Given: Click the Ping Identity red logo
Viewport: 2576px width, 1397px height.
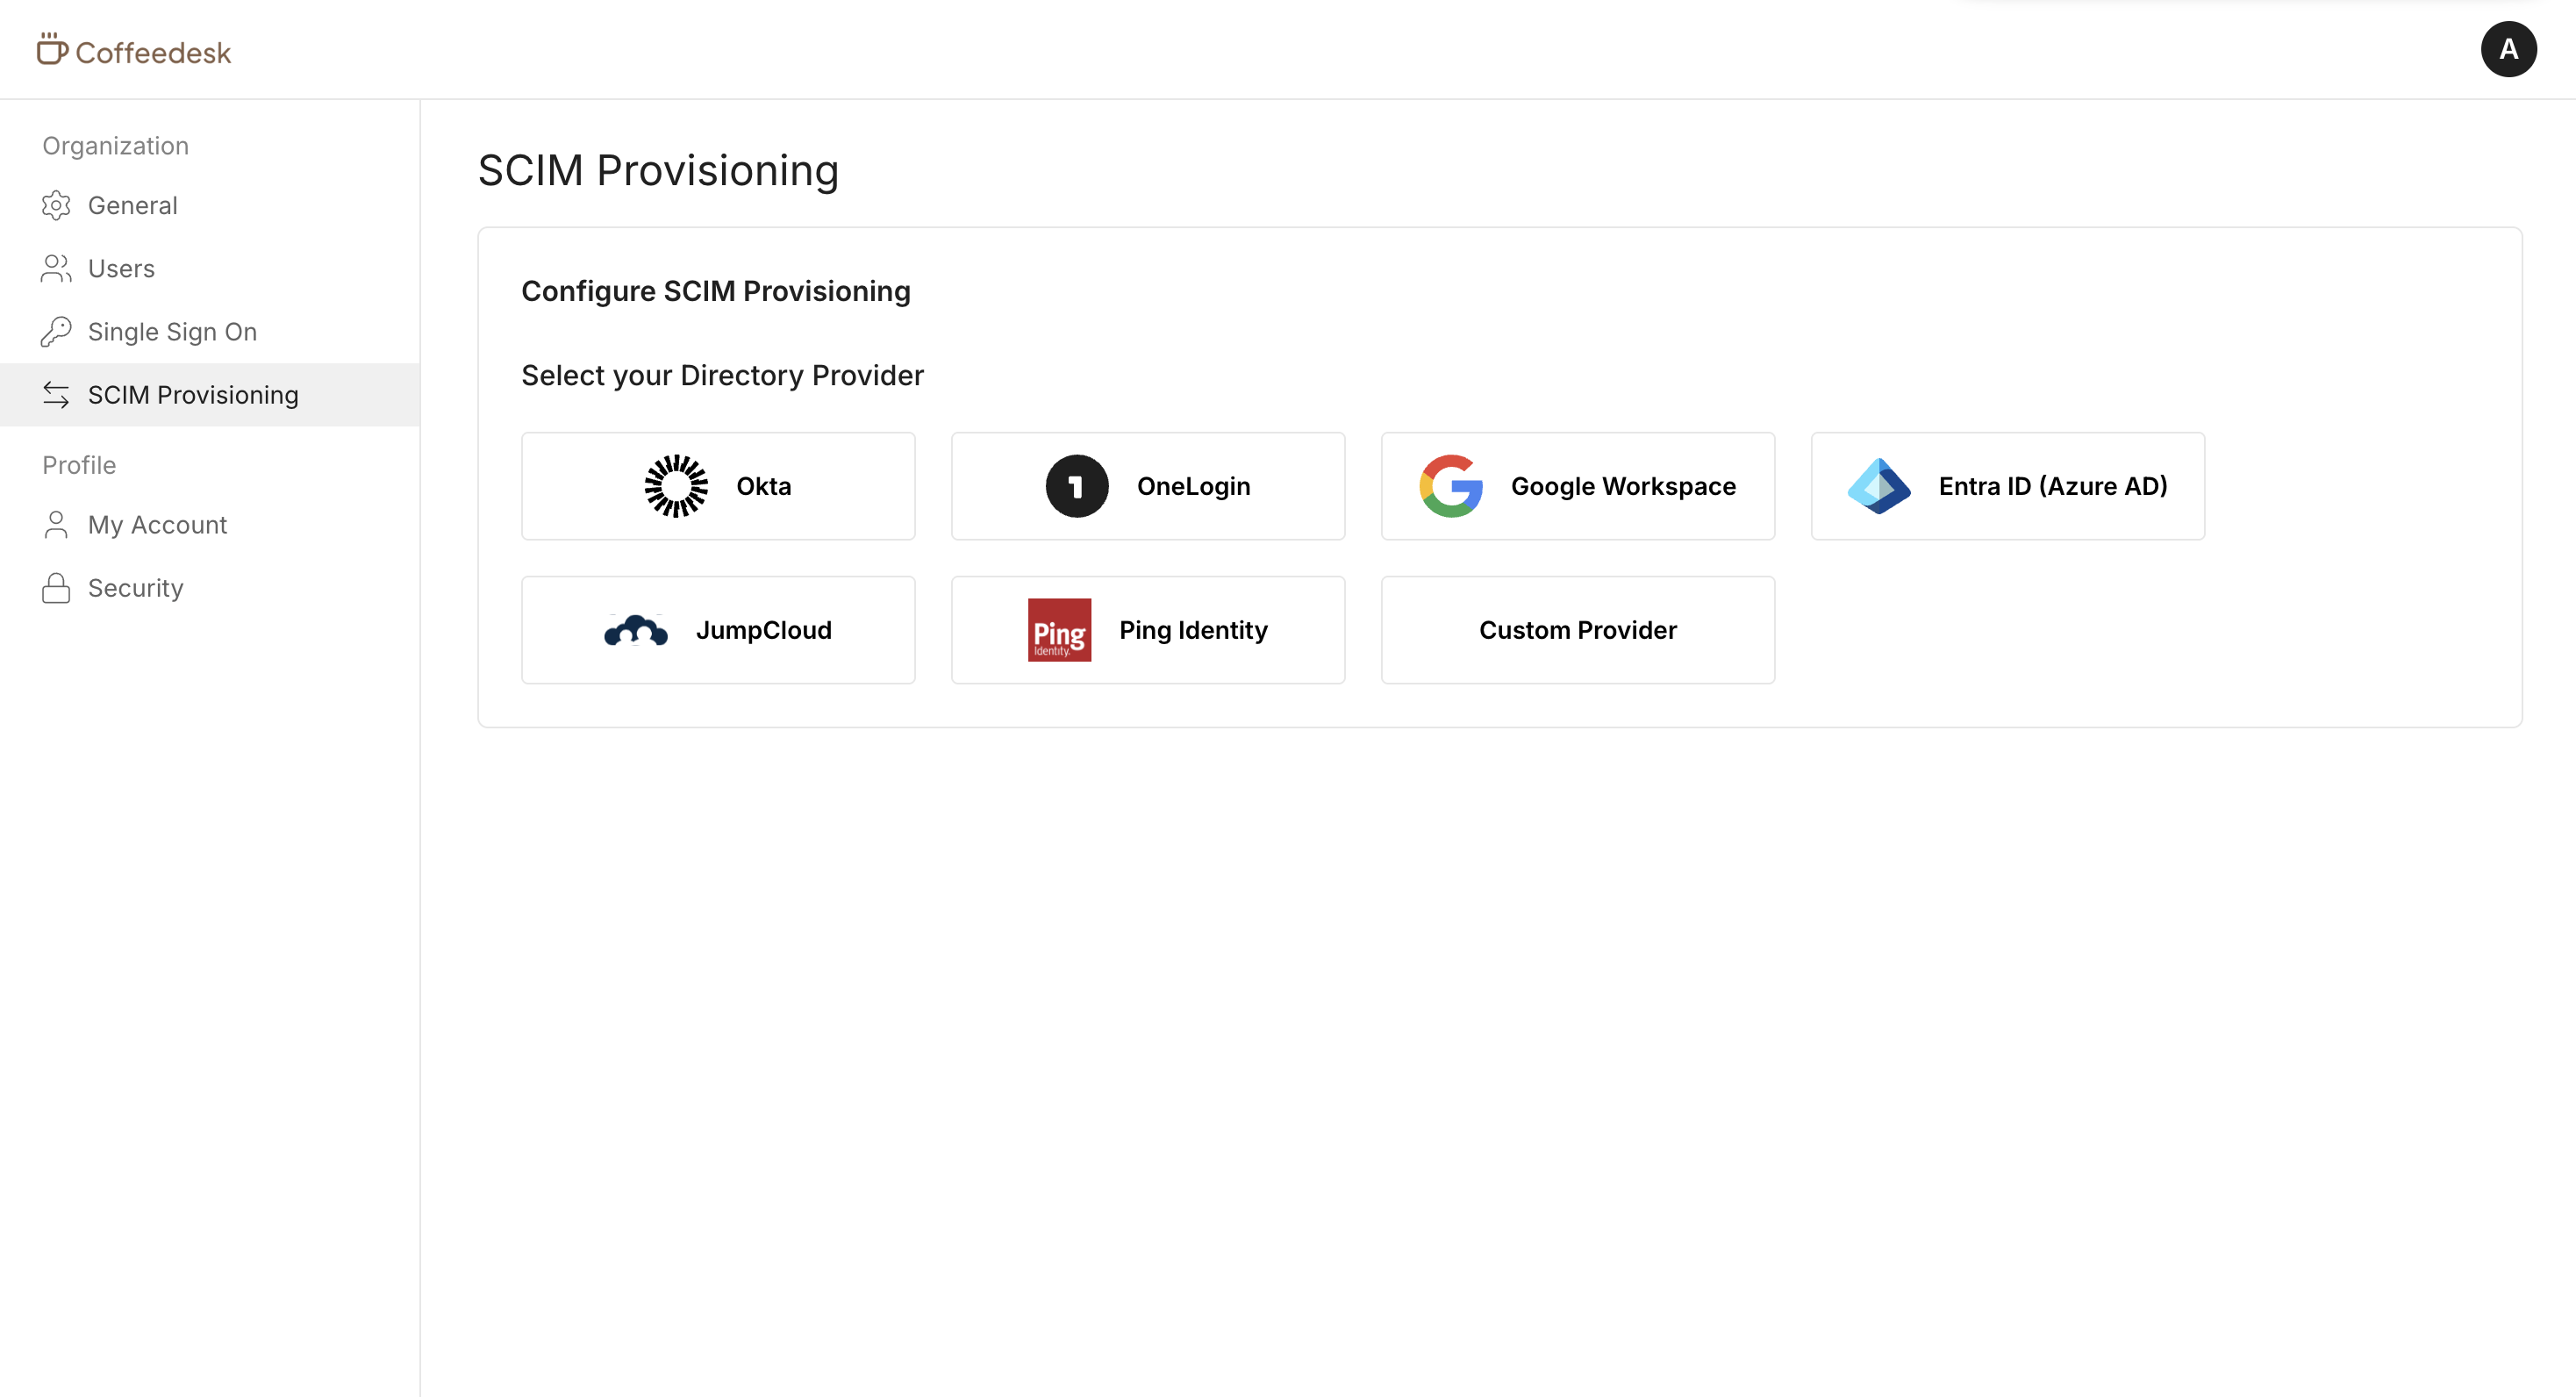Looking at the screenshot, I should click(x=1059, y=630).
